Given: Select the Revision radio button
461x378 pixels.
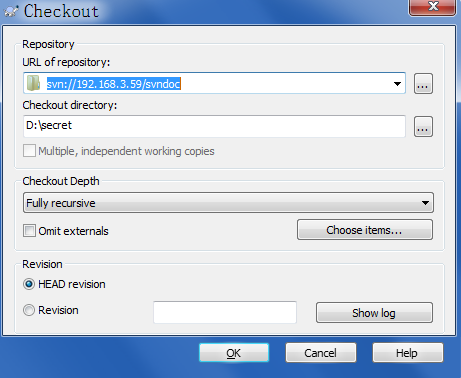Looking at the screenshot, I should (x=29, y=310).
